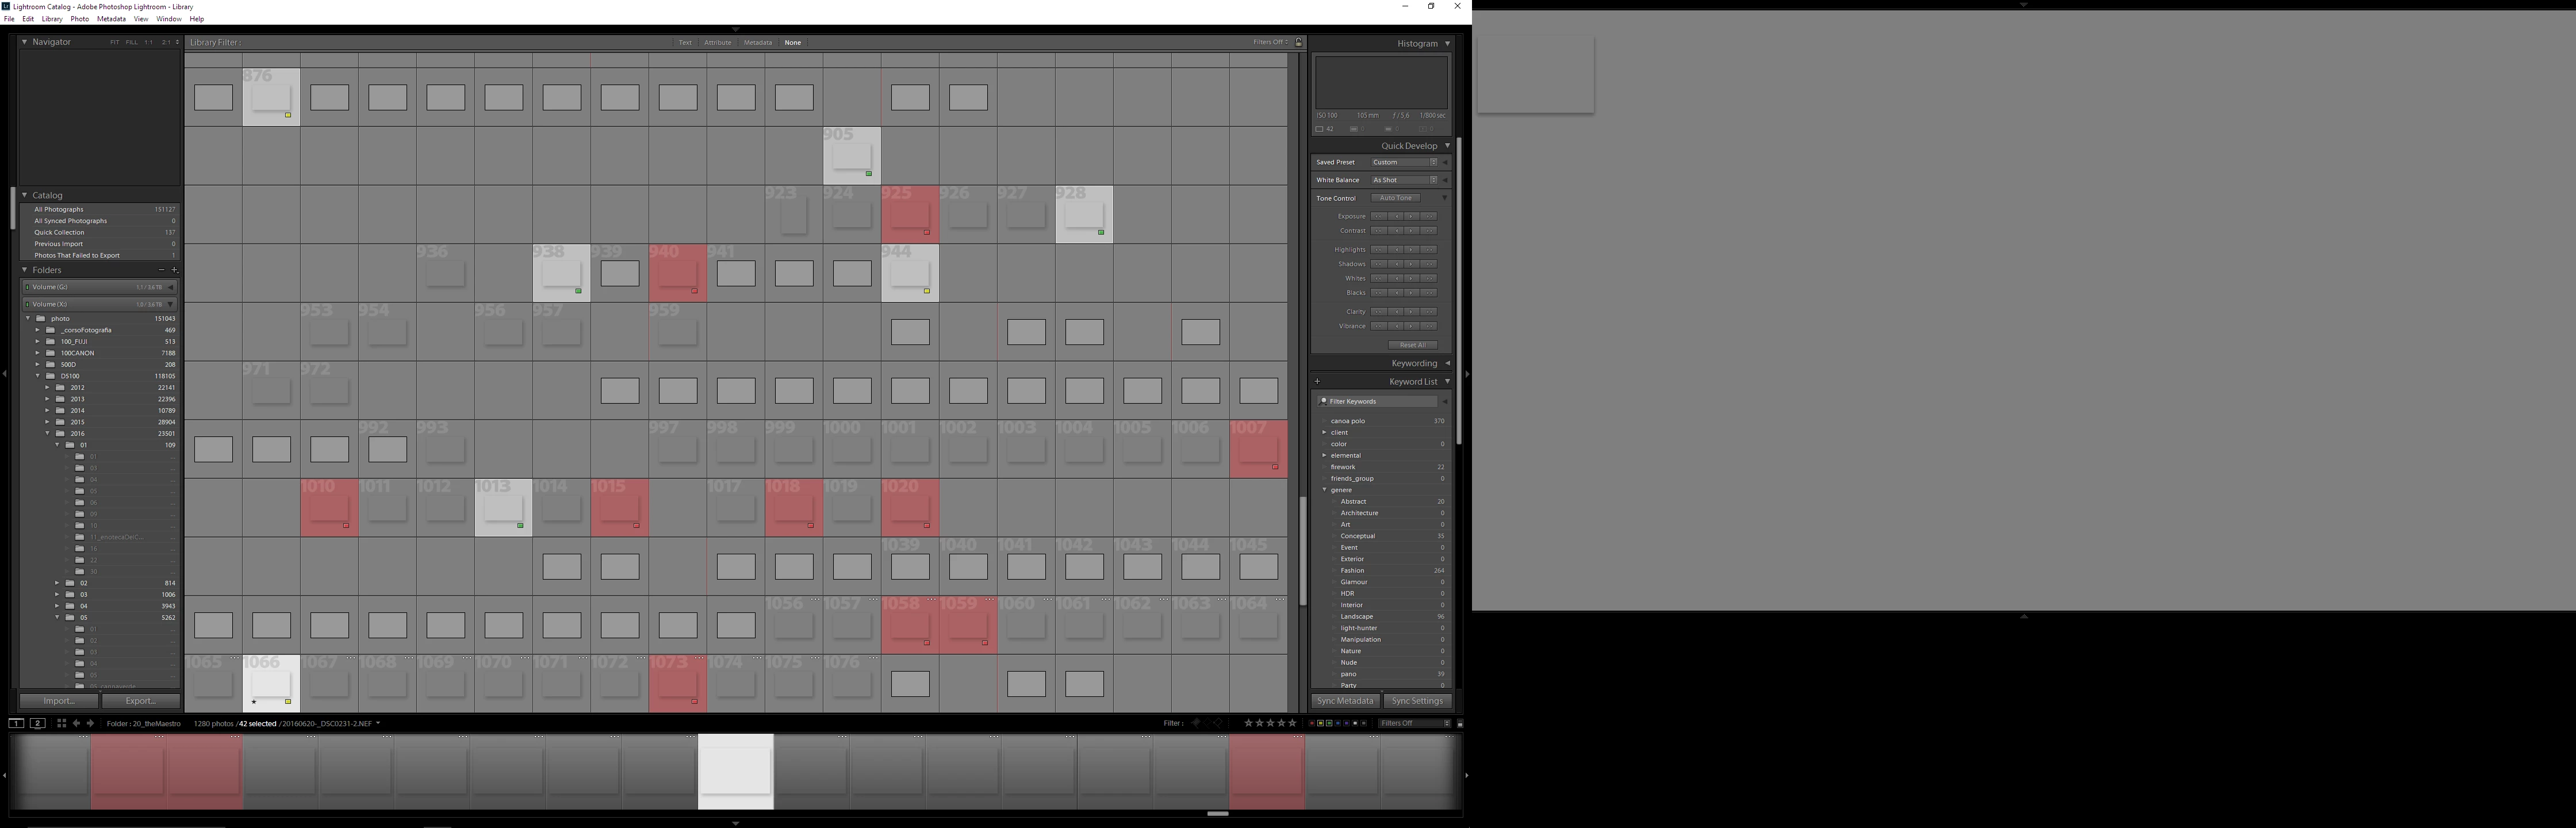Select the Attribute filter tab
Viewport: 2576px width, 828px height.
[x=717, y=42]
